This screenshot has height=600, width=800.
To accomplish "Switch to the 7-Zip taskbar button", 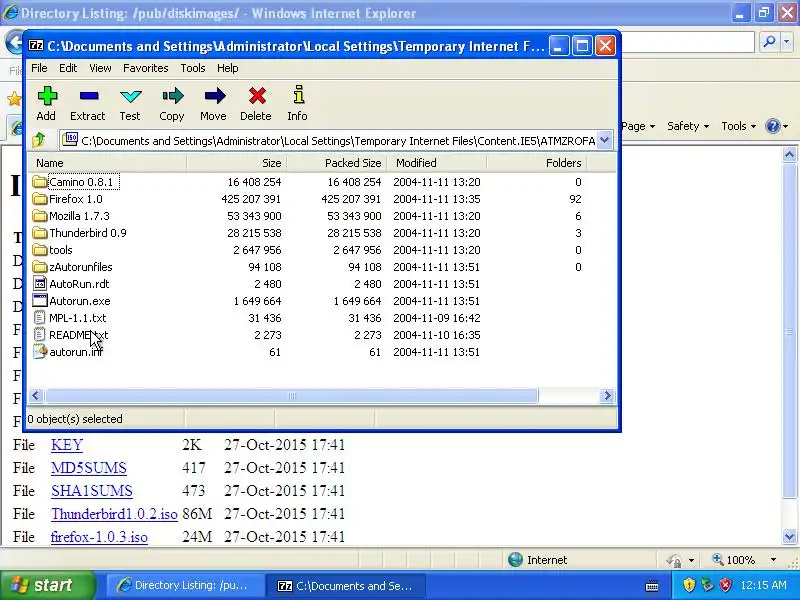I will 347,586.
